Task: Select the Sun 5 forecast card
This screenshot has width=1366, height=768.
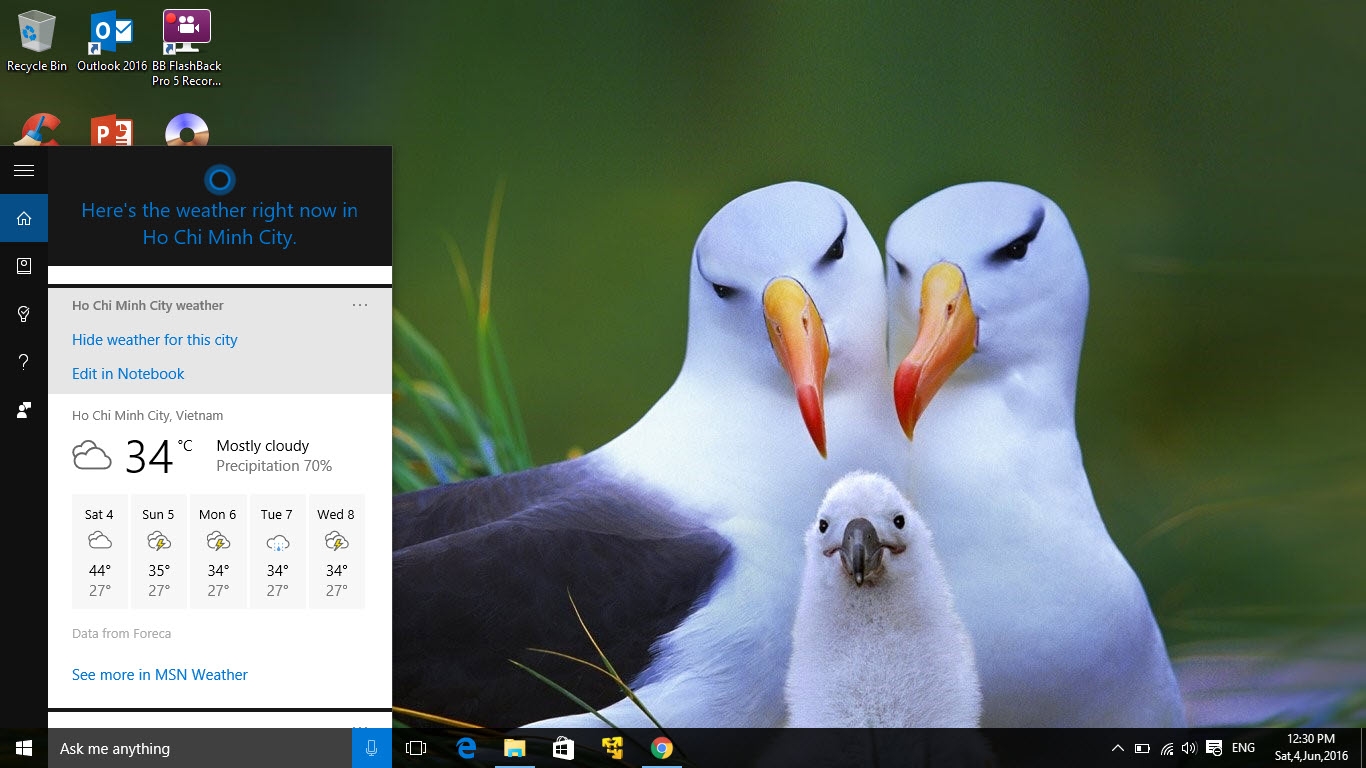Action: pos(158,551)
